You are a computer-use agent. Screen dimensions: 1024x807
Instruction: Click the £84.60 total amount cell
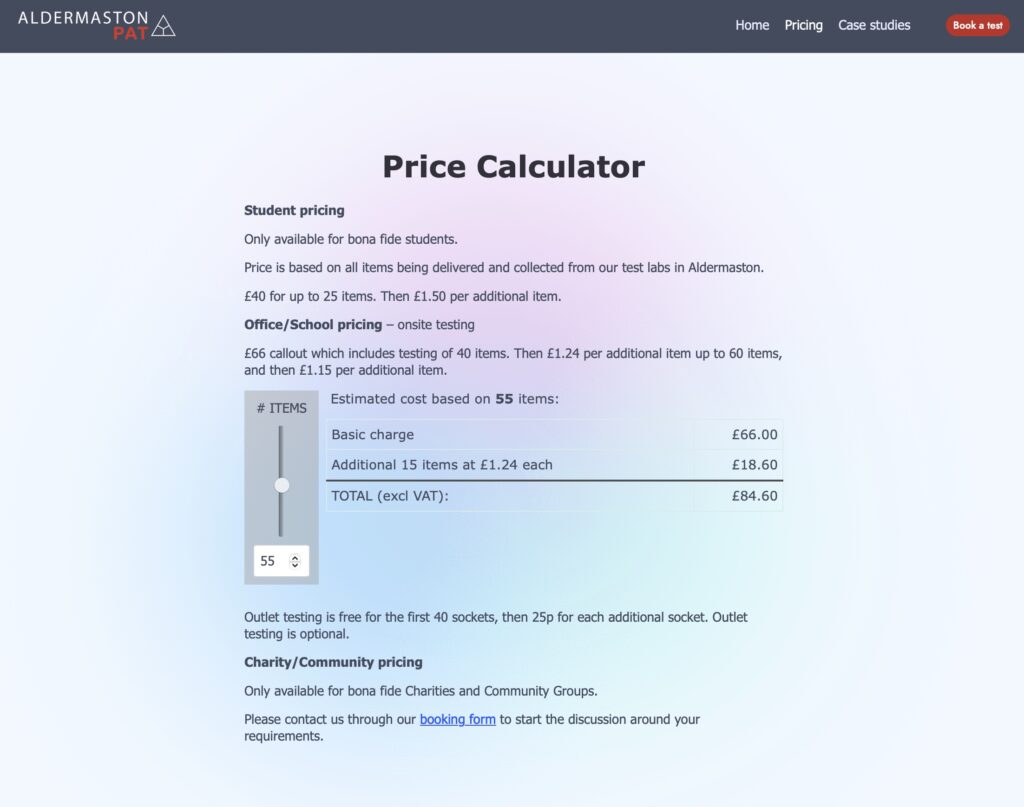[x=754, y=496]
